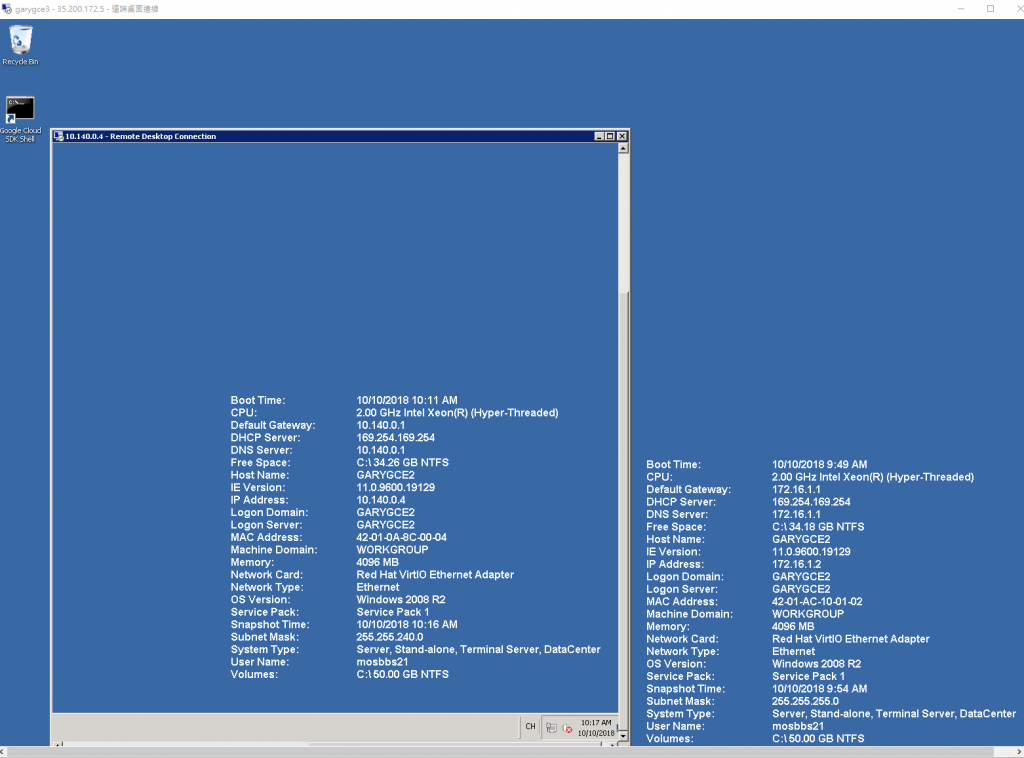This screenshot has width=1024, height=758.
Task: Click the inner session snapshot time '10/10/2018 10:16 AM'
Action: (407, 624)
